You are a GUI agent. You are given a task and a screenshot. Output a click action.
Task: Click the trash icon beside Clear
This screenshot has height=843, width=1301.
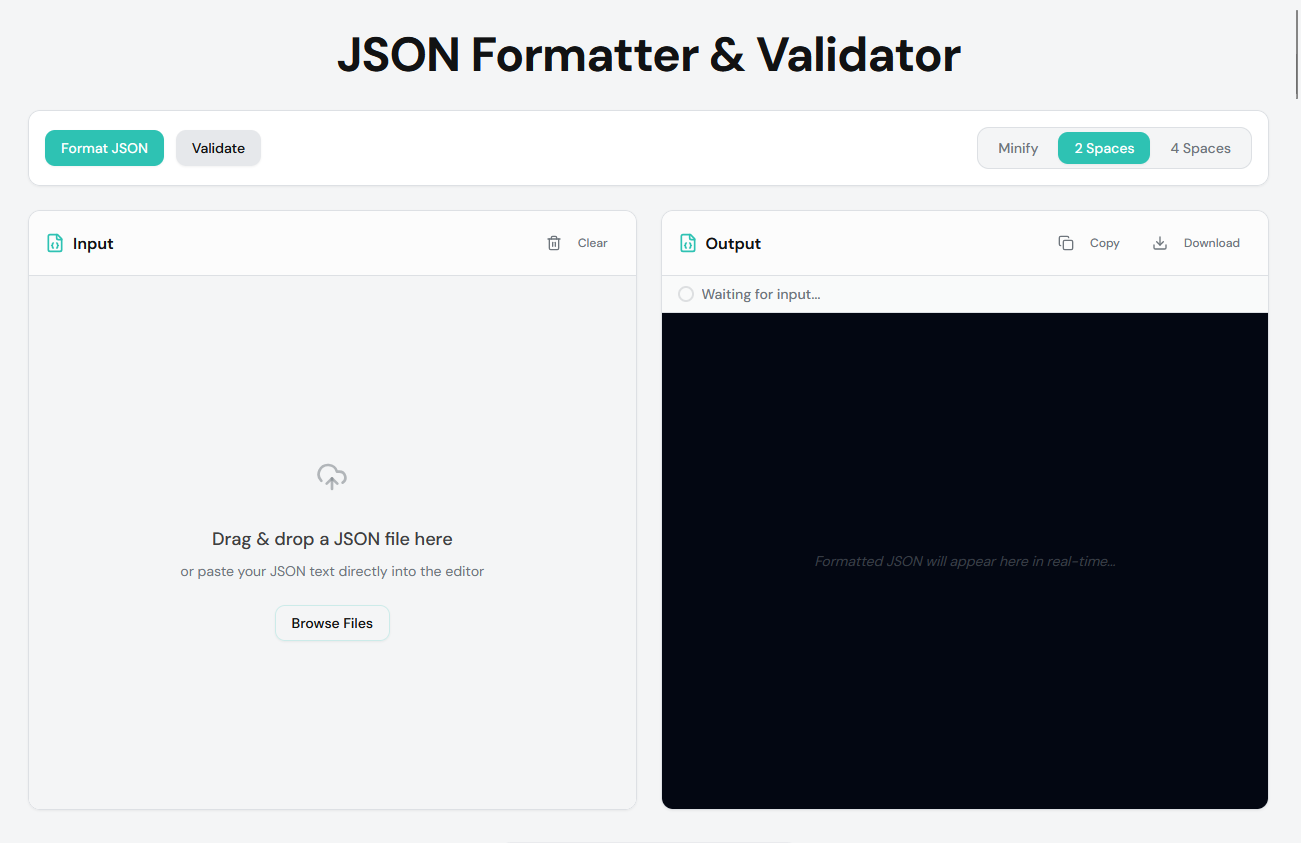click(x=554, y=243)
